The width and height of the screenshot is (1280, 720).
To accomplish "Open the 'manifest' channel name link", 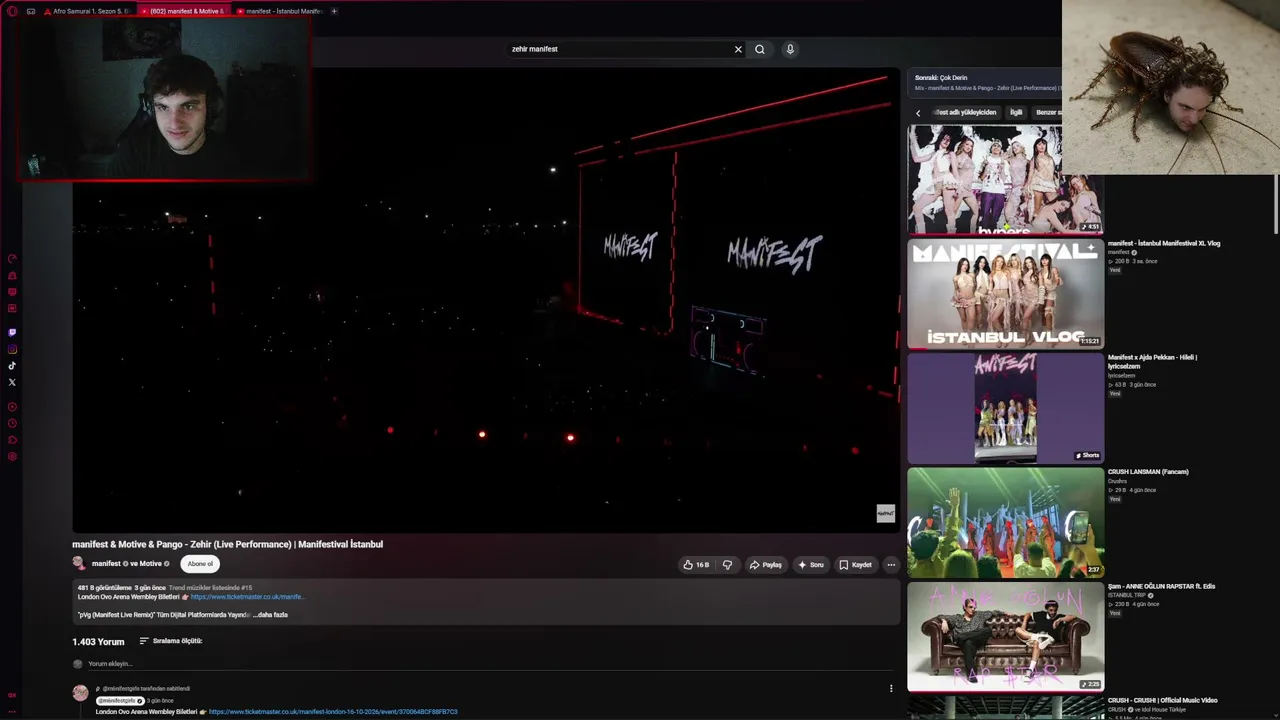I will (x=106, y=564).
